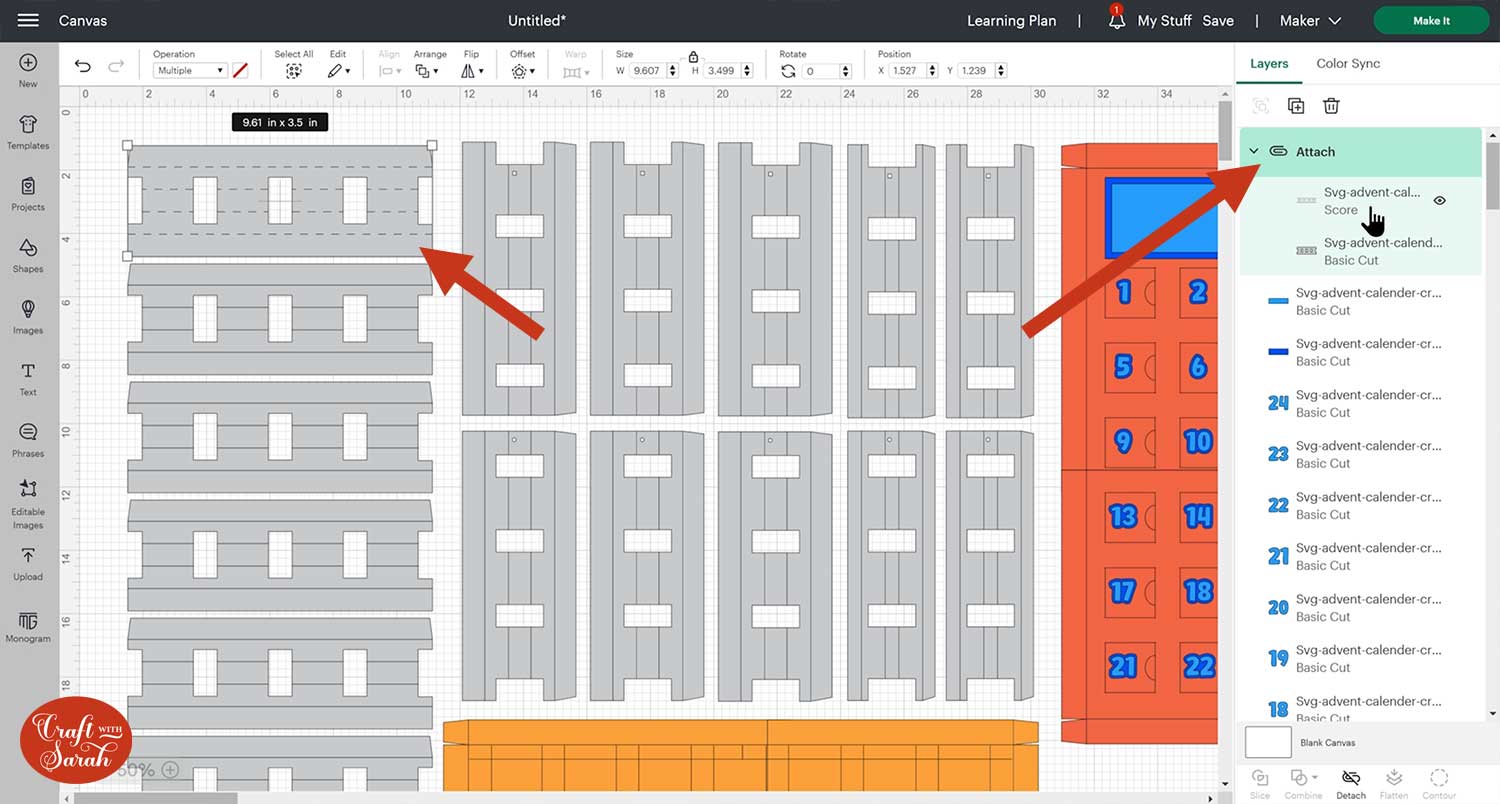
Task: Click the Y position field
Action: point(982,71)
